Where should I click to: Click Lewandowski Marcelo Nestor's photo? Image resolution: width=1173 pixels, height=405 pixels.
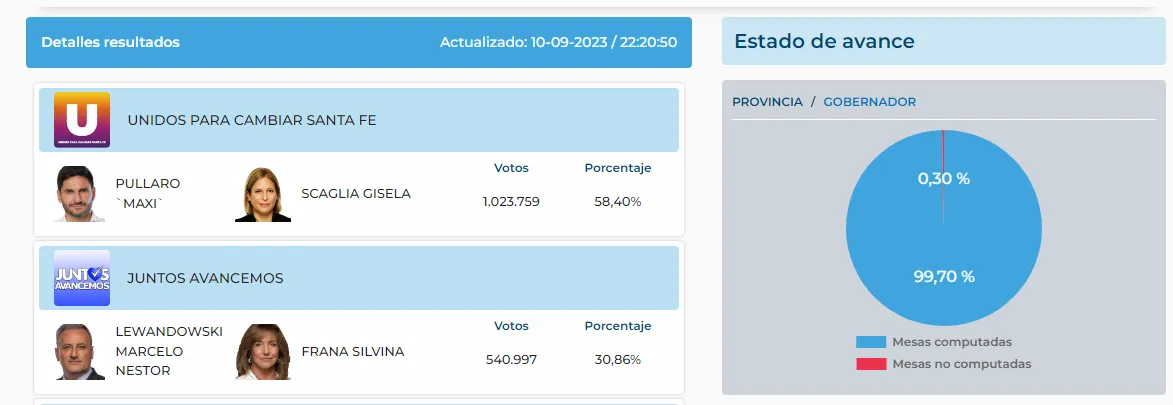80,351
